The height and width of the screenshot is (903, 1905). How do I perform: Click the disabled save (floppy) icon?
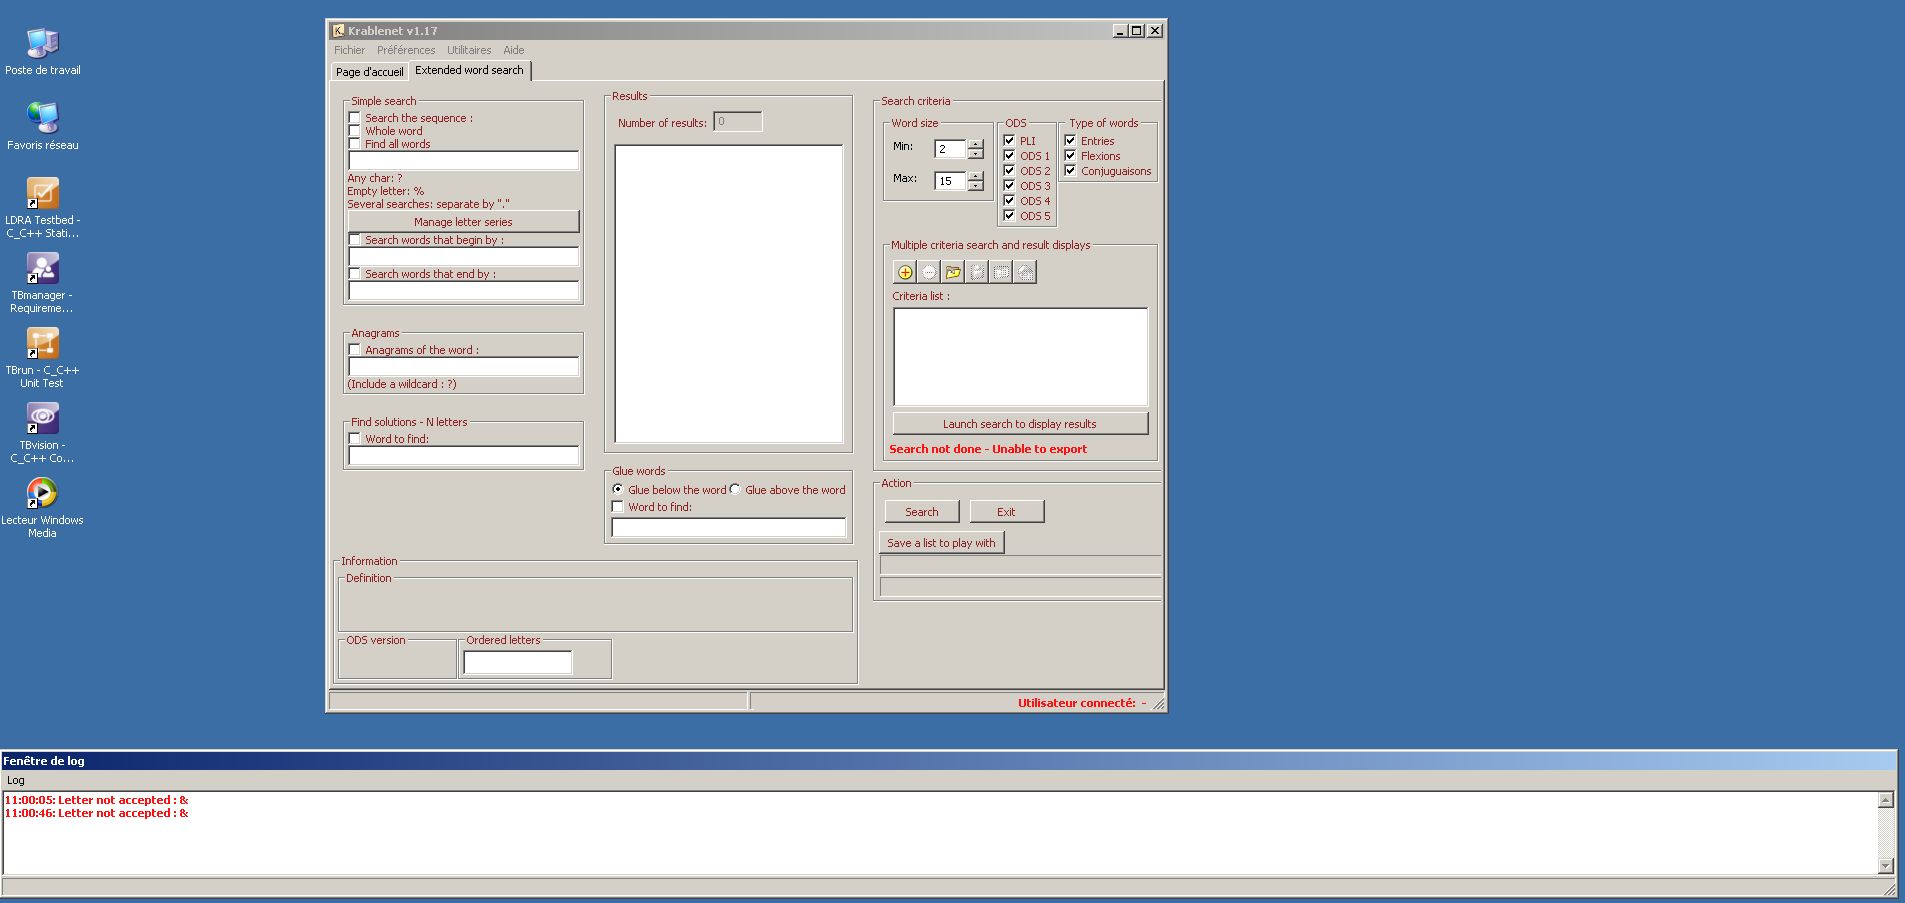(x=977, y=272)
